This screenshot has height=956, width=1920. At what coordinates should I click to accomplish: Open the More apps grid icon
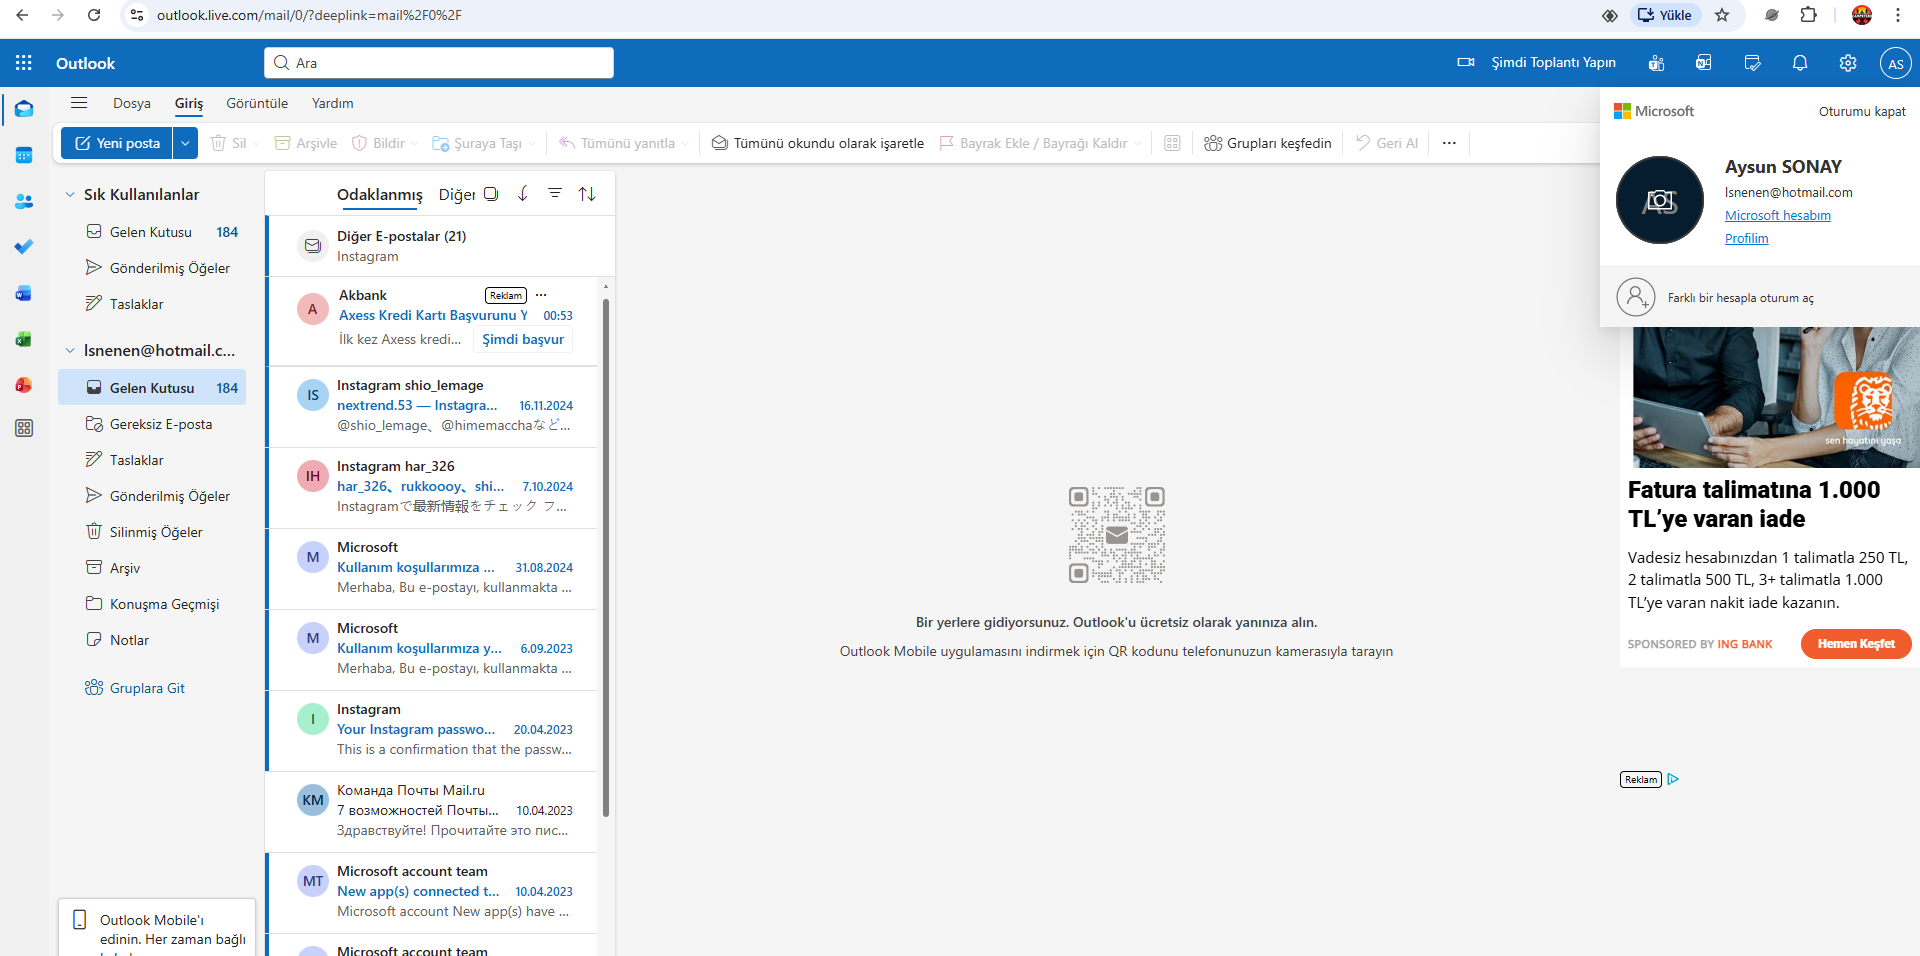pos(24,428)
